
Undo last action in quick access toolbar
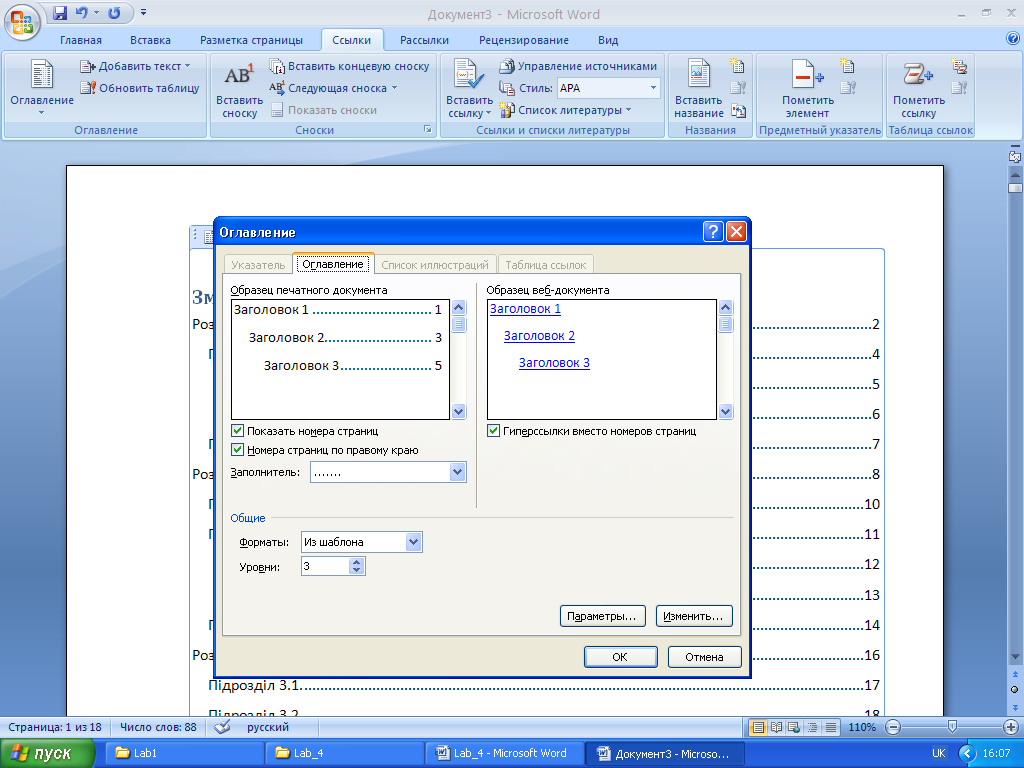tap(82, 13)
